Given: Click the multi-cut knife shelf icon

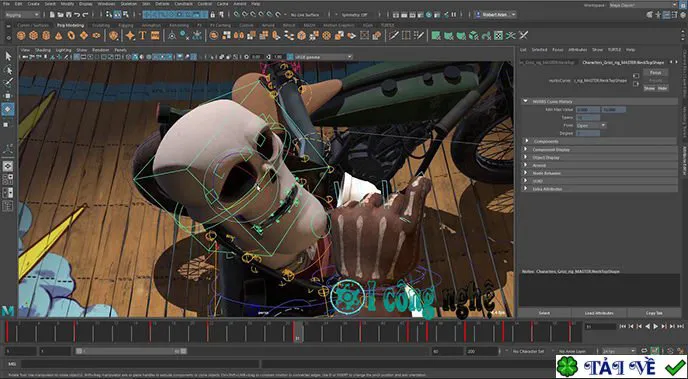Looking at the screenshot, I should point(394,36).
